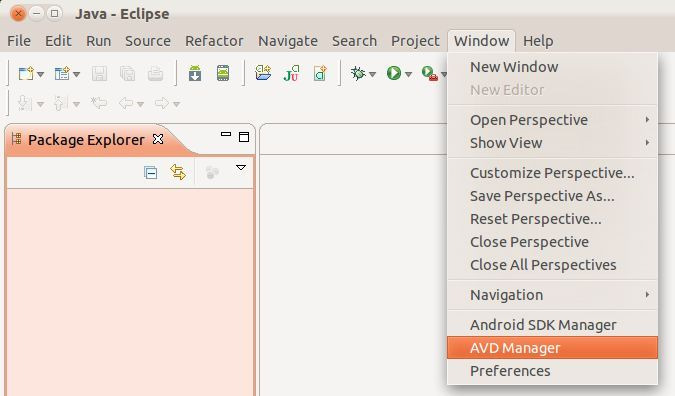Click the Debug bug icon
Image resolution: width=675 pixels, height=396 pixels.
[x=358, y=73]
